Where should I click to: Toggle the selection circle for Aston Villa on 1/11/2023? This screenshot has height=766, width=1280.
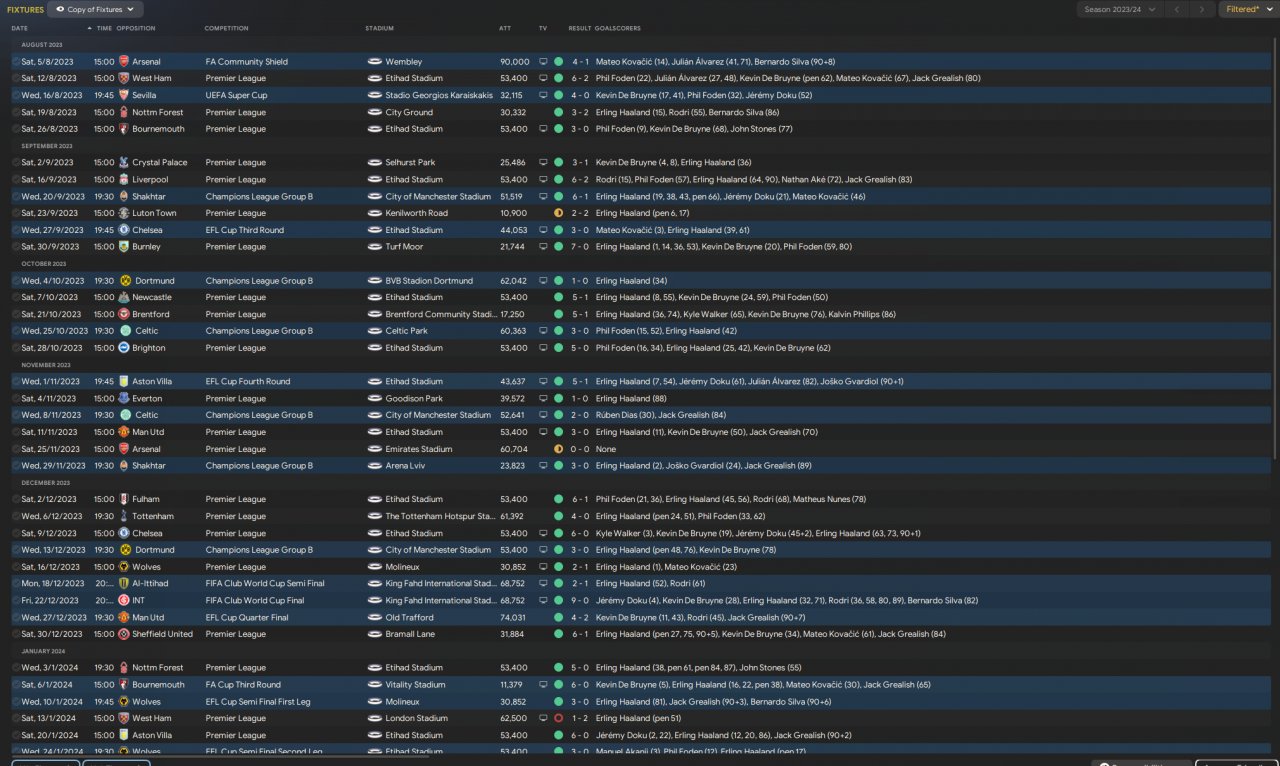coord(15,381)
